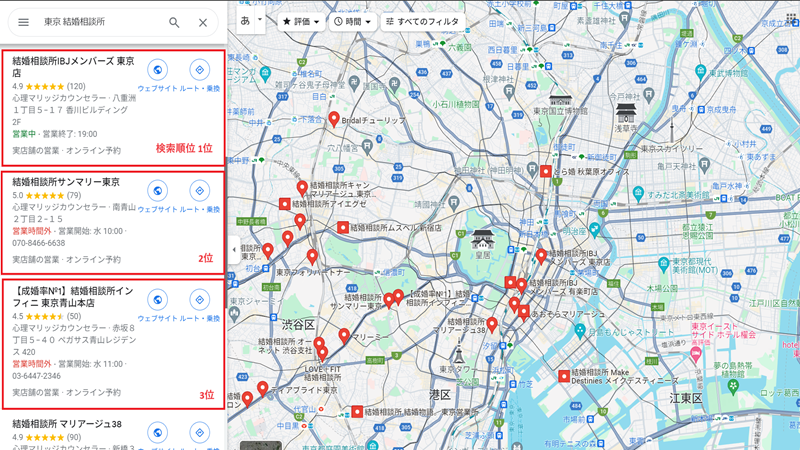Viewport: 800px width, 450px height.
Task: Open website for 結婚相談所インフィニ 東京青山本店
Action: (158, 300)
